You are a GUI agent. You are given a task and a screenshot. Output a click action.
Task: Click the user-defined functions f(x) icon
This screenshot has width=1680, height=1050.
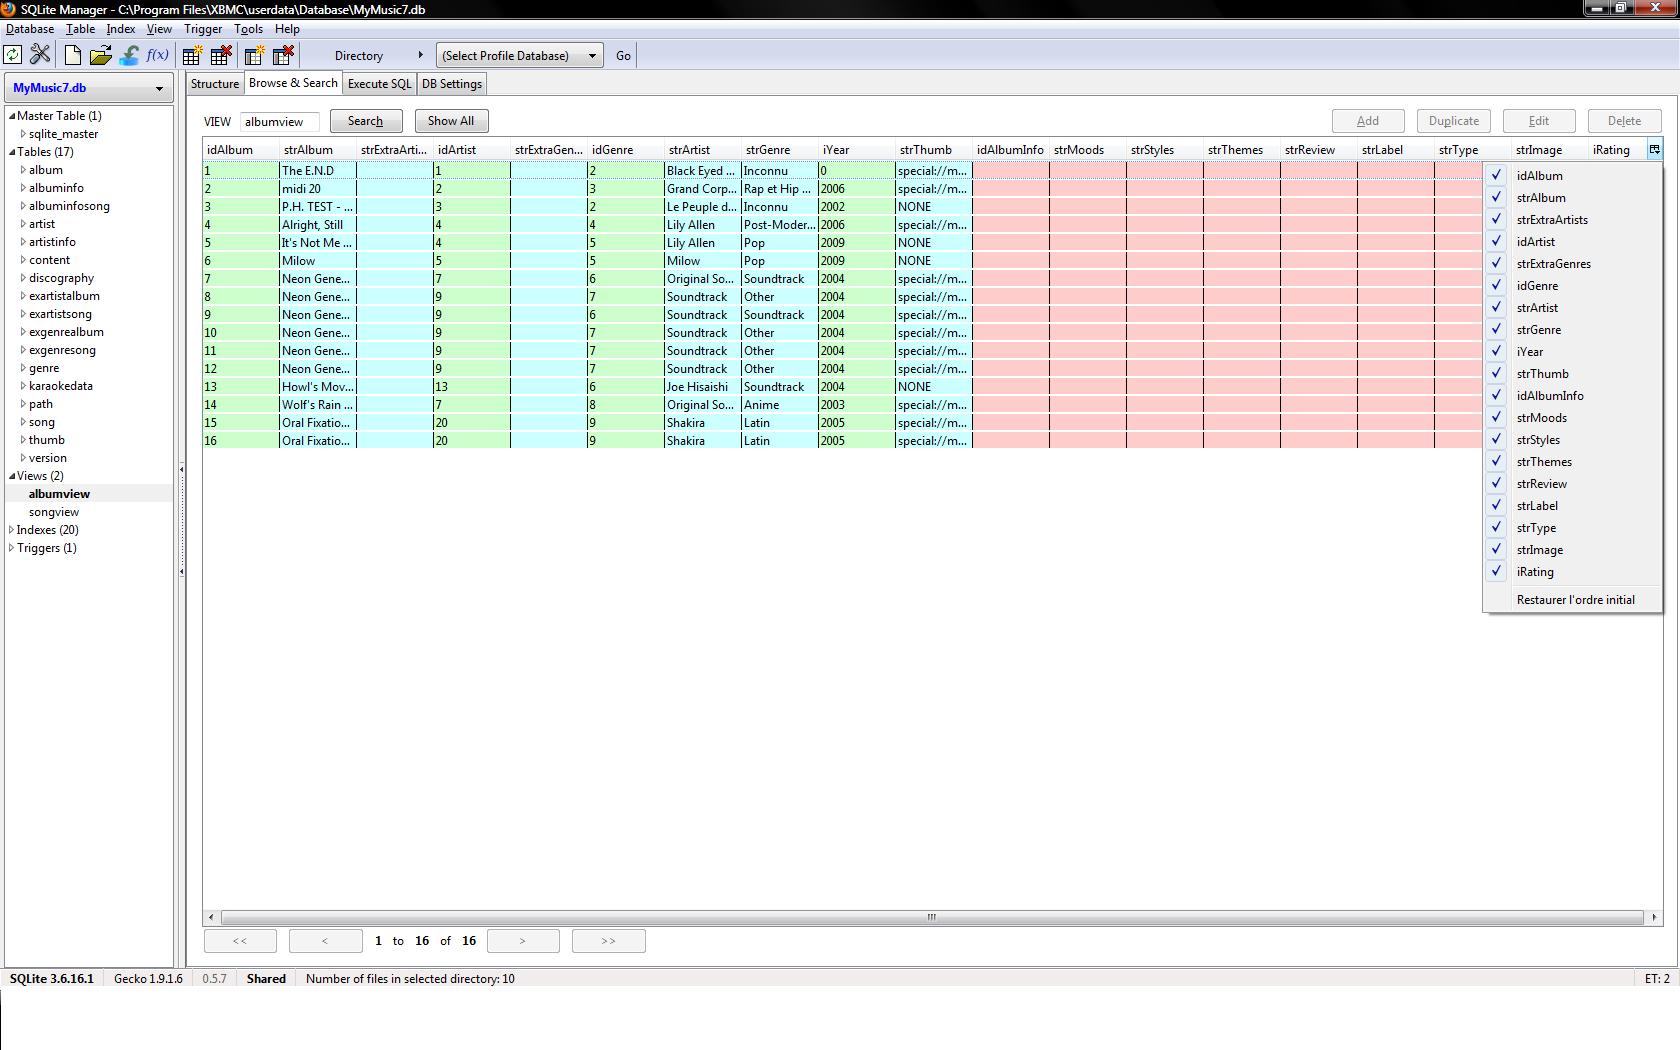157,55
